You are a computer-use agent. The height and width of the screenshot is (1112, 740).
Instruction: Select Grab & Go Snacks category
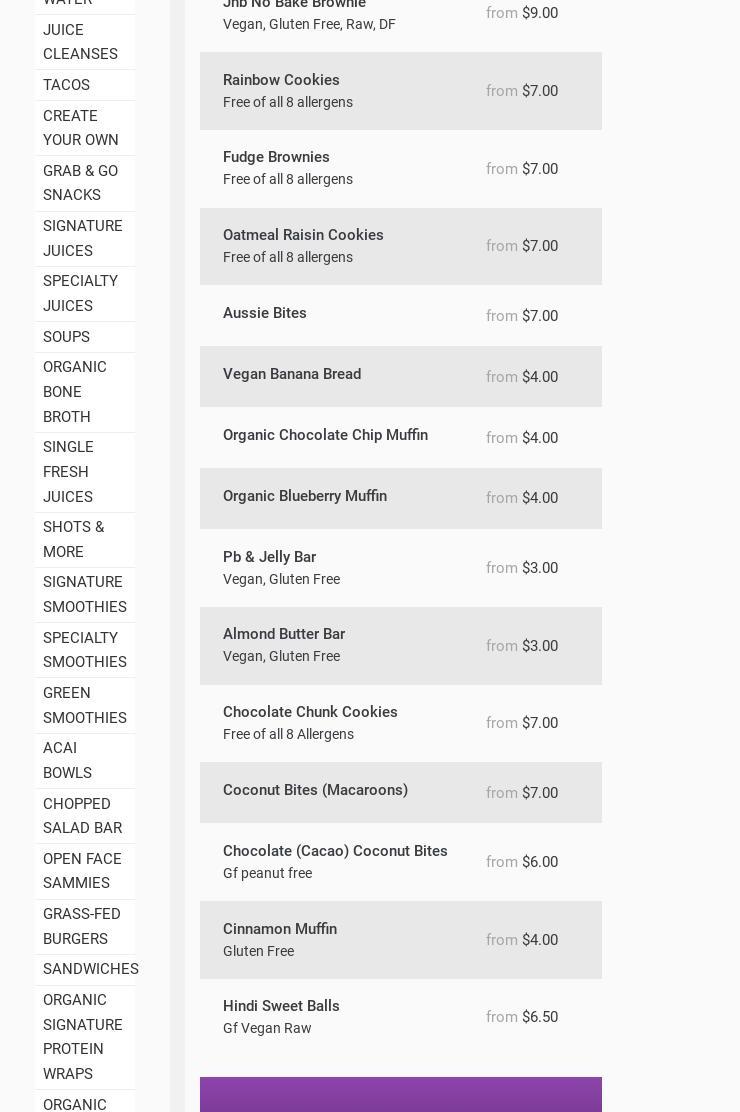pos(80,183)
